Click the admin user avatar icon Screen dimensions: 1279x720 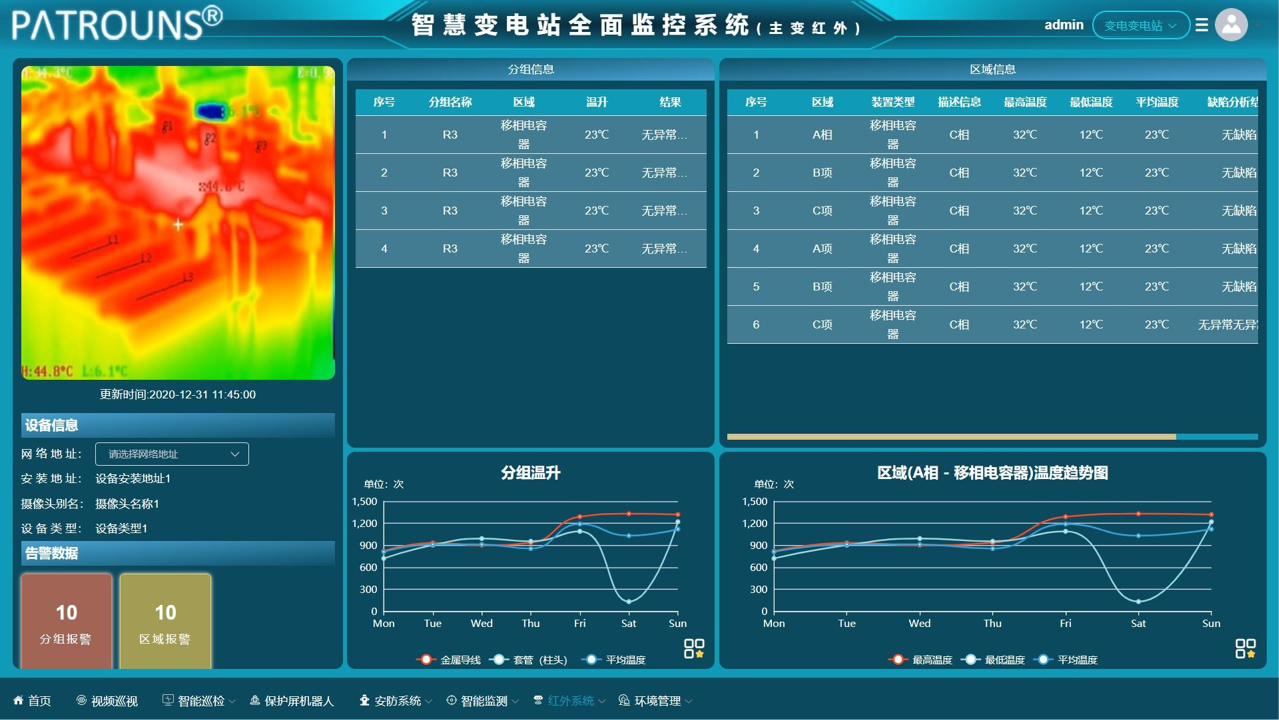[1231, 25]
